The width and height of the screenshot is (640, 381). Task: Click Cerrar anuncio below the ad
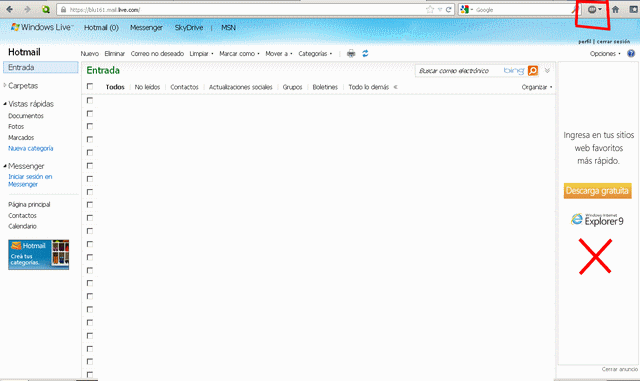coord(620,369)
